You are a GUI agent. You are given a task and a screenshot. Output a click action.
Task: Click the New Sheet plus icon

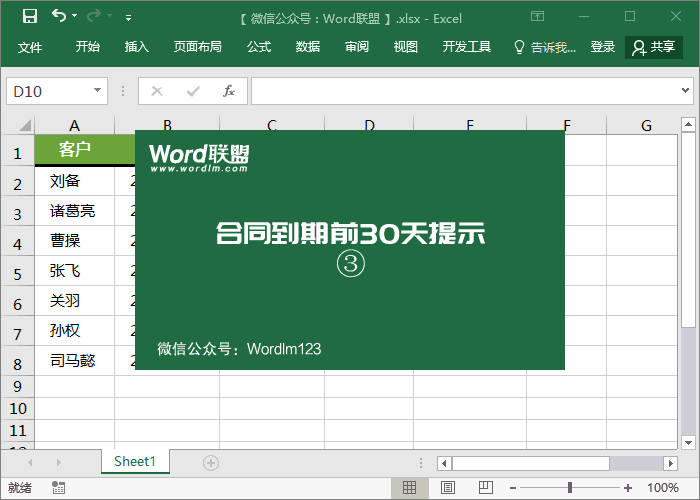[211, 463]
